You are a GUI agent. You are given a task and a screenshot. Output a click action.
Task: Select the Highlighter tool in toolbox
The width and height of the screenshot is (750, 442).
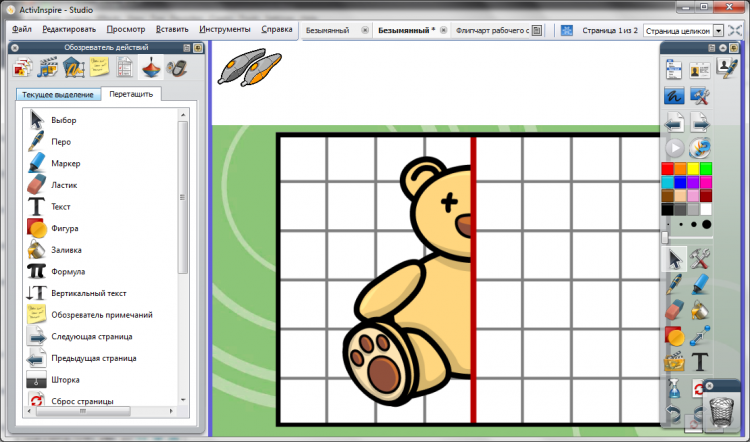(700, 284)
